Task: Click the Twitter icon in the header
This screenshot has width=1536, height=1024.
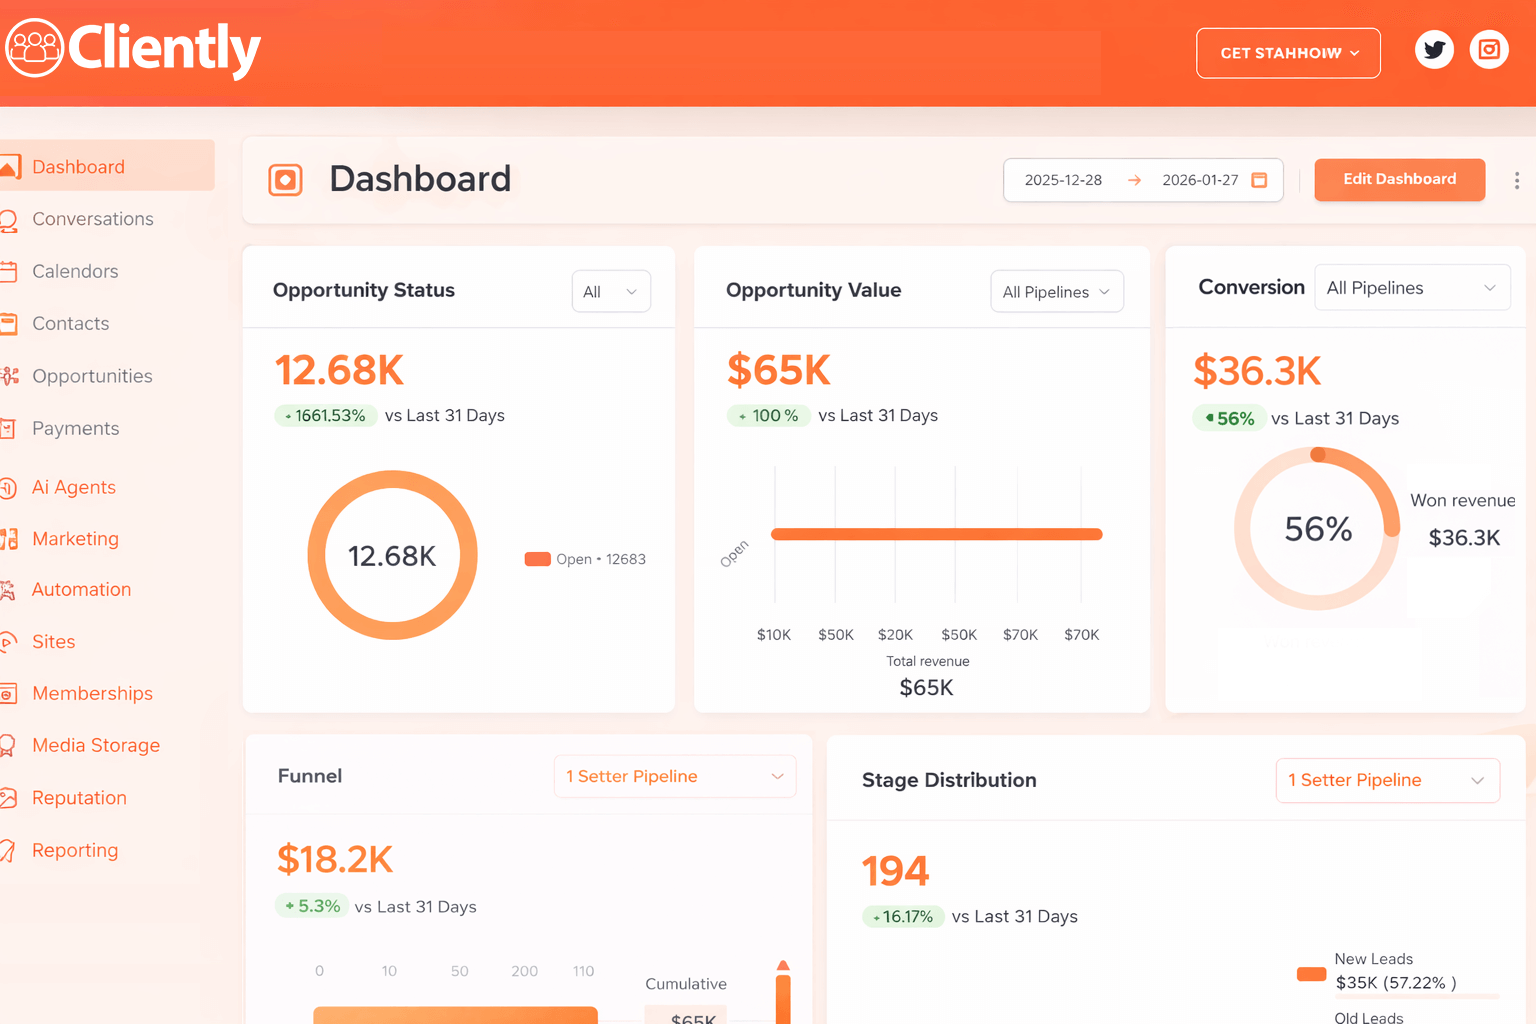Action: pos(1434,49)
